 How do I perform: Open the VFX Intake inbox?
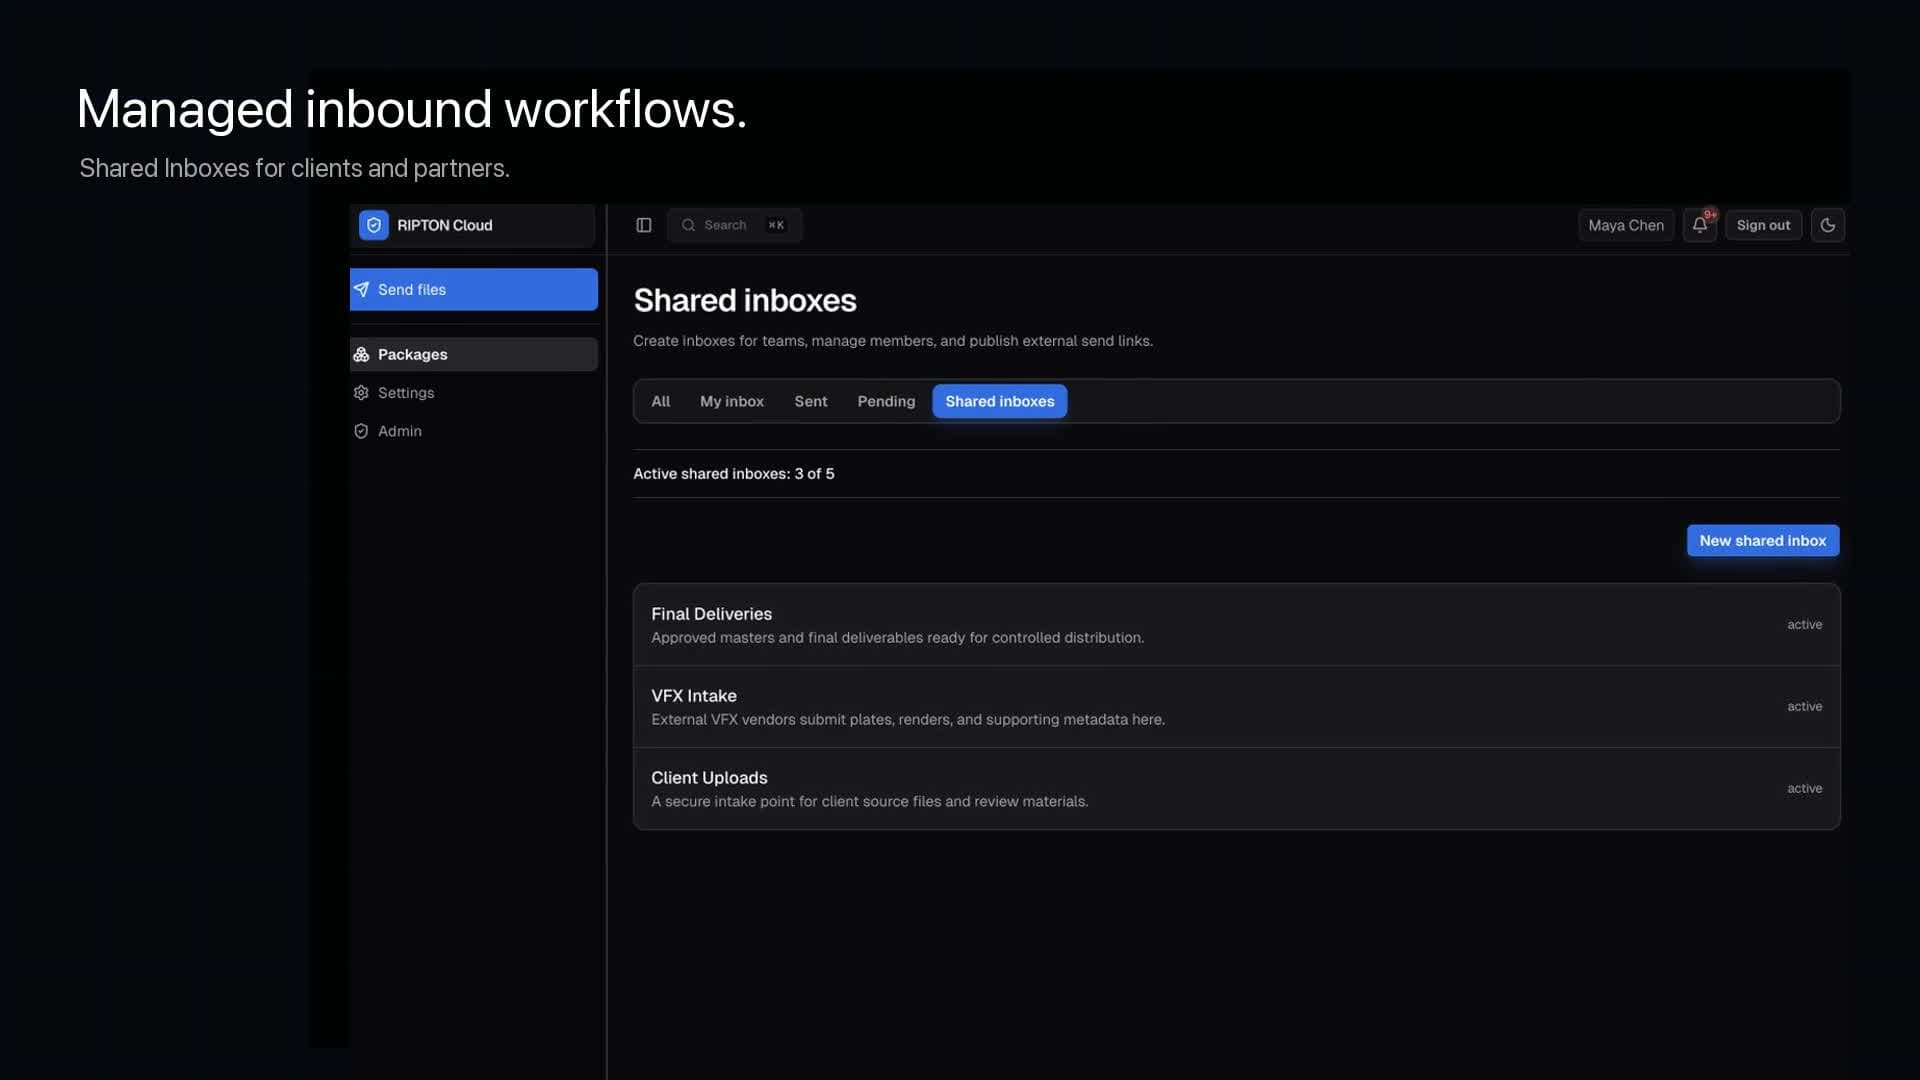(x=1237, y=707)
